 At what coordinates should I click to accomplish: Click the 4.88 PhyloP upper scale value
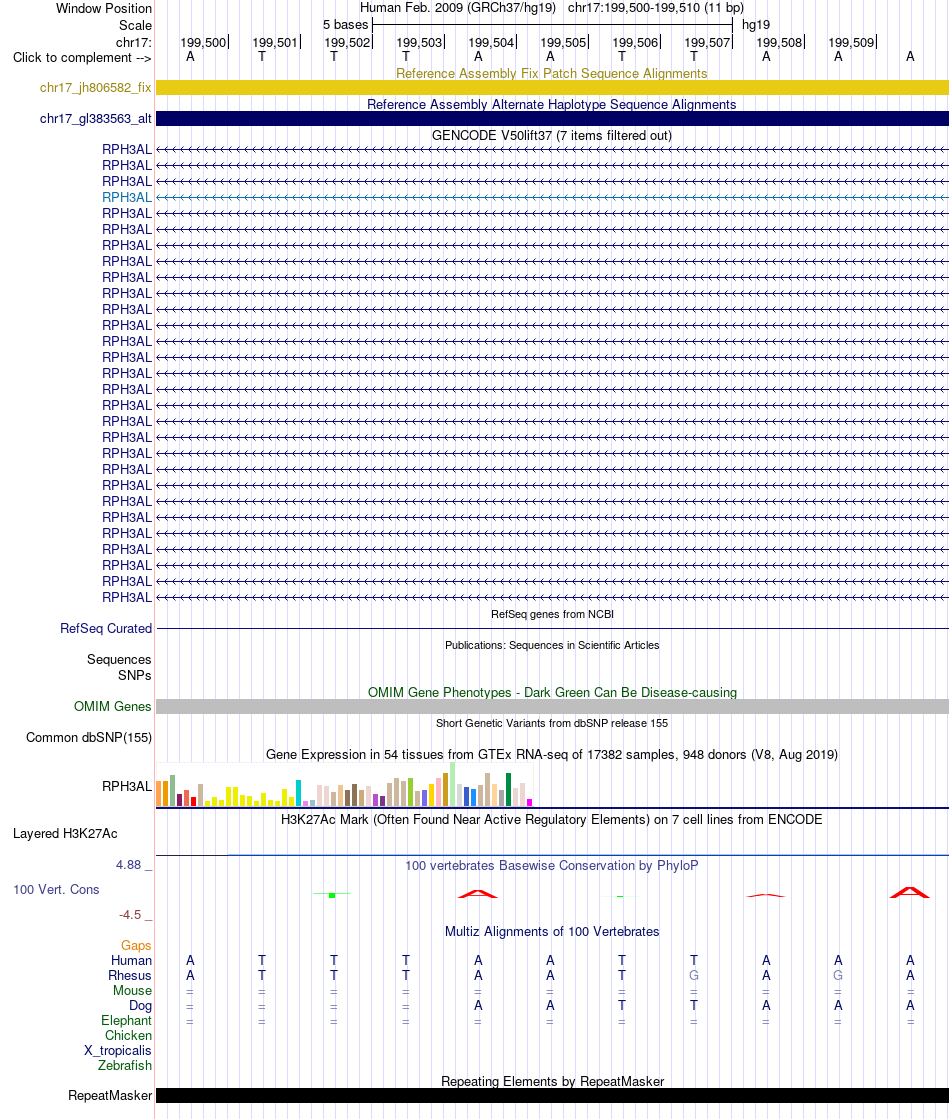coord(129,865)
